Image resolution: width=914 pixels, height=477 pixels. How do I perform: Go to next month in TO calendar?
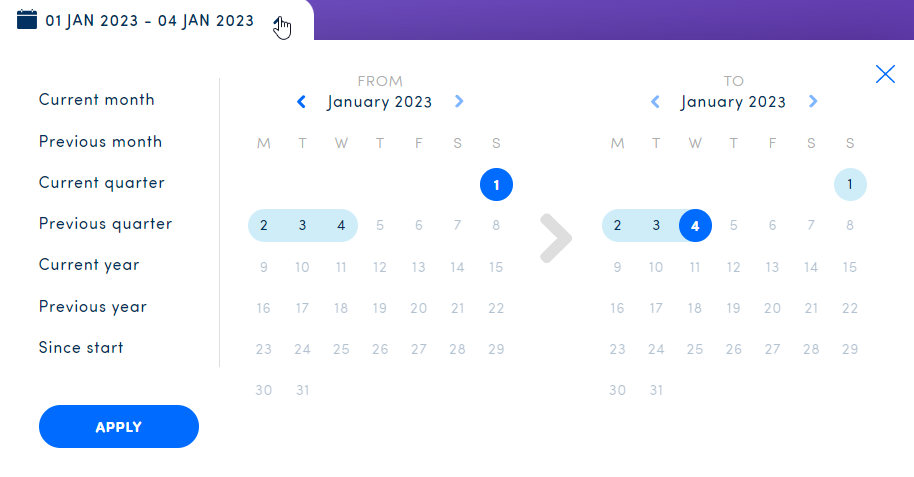click(813, 101)
